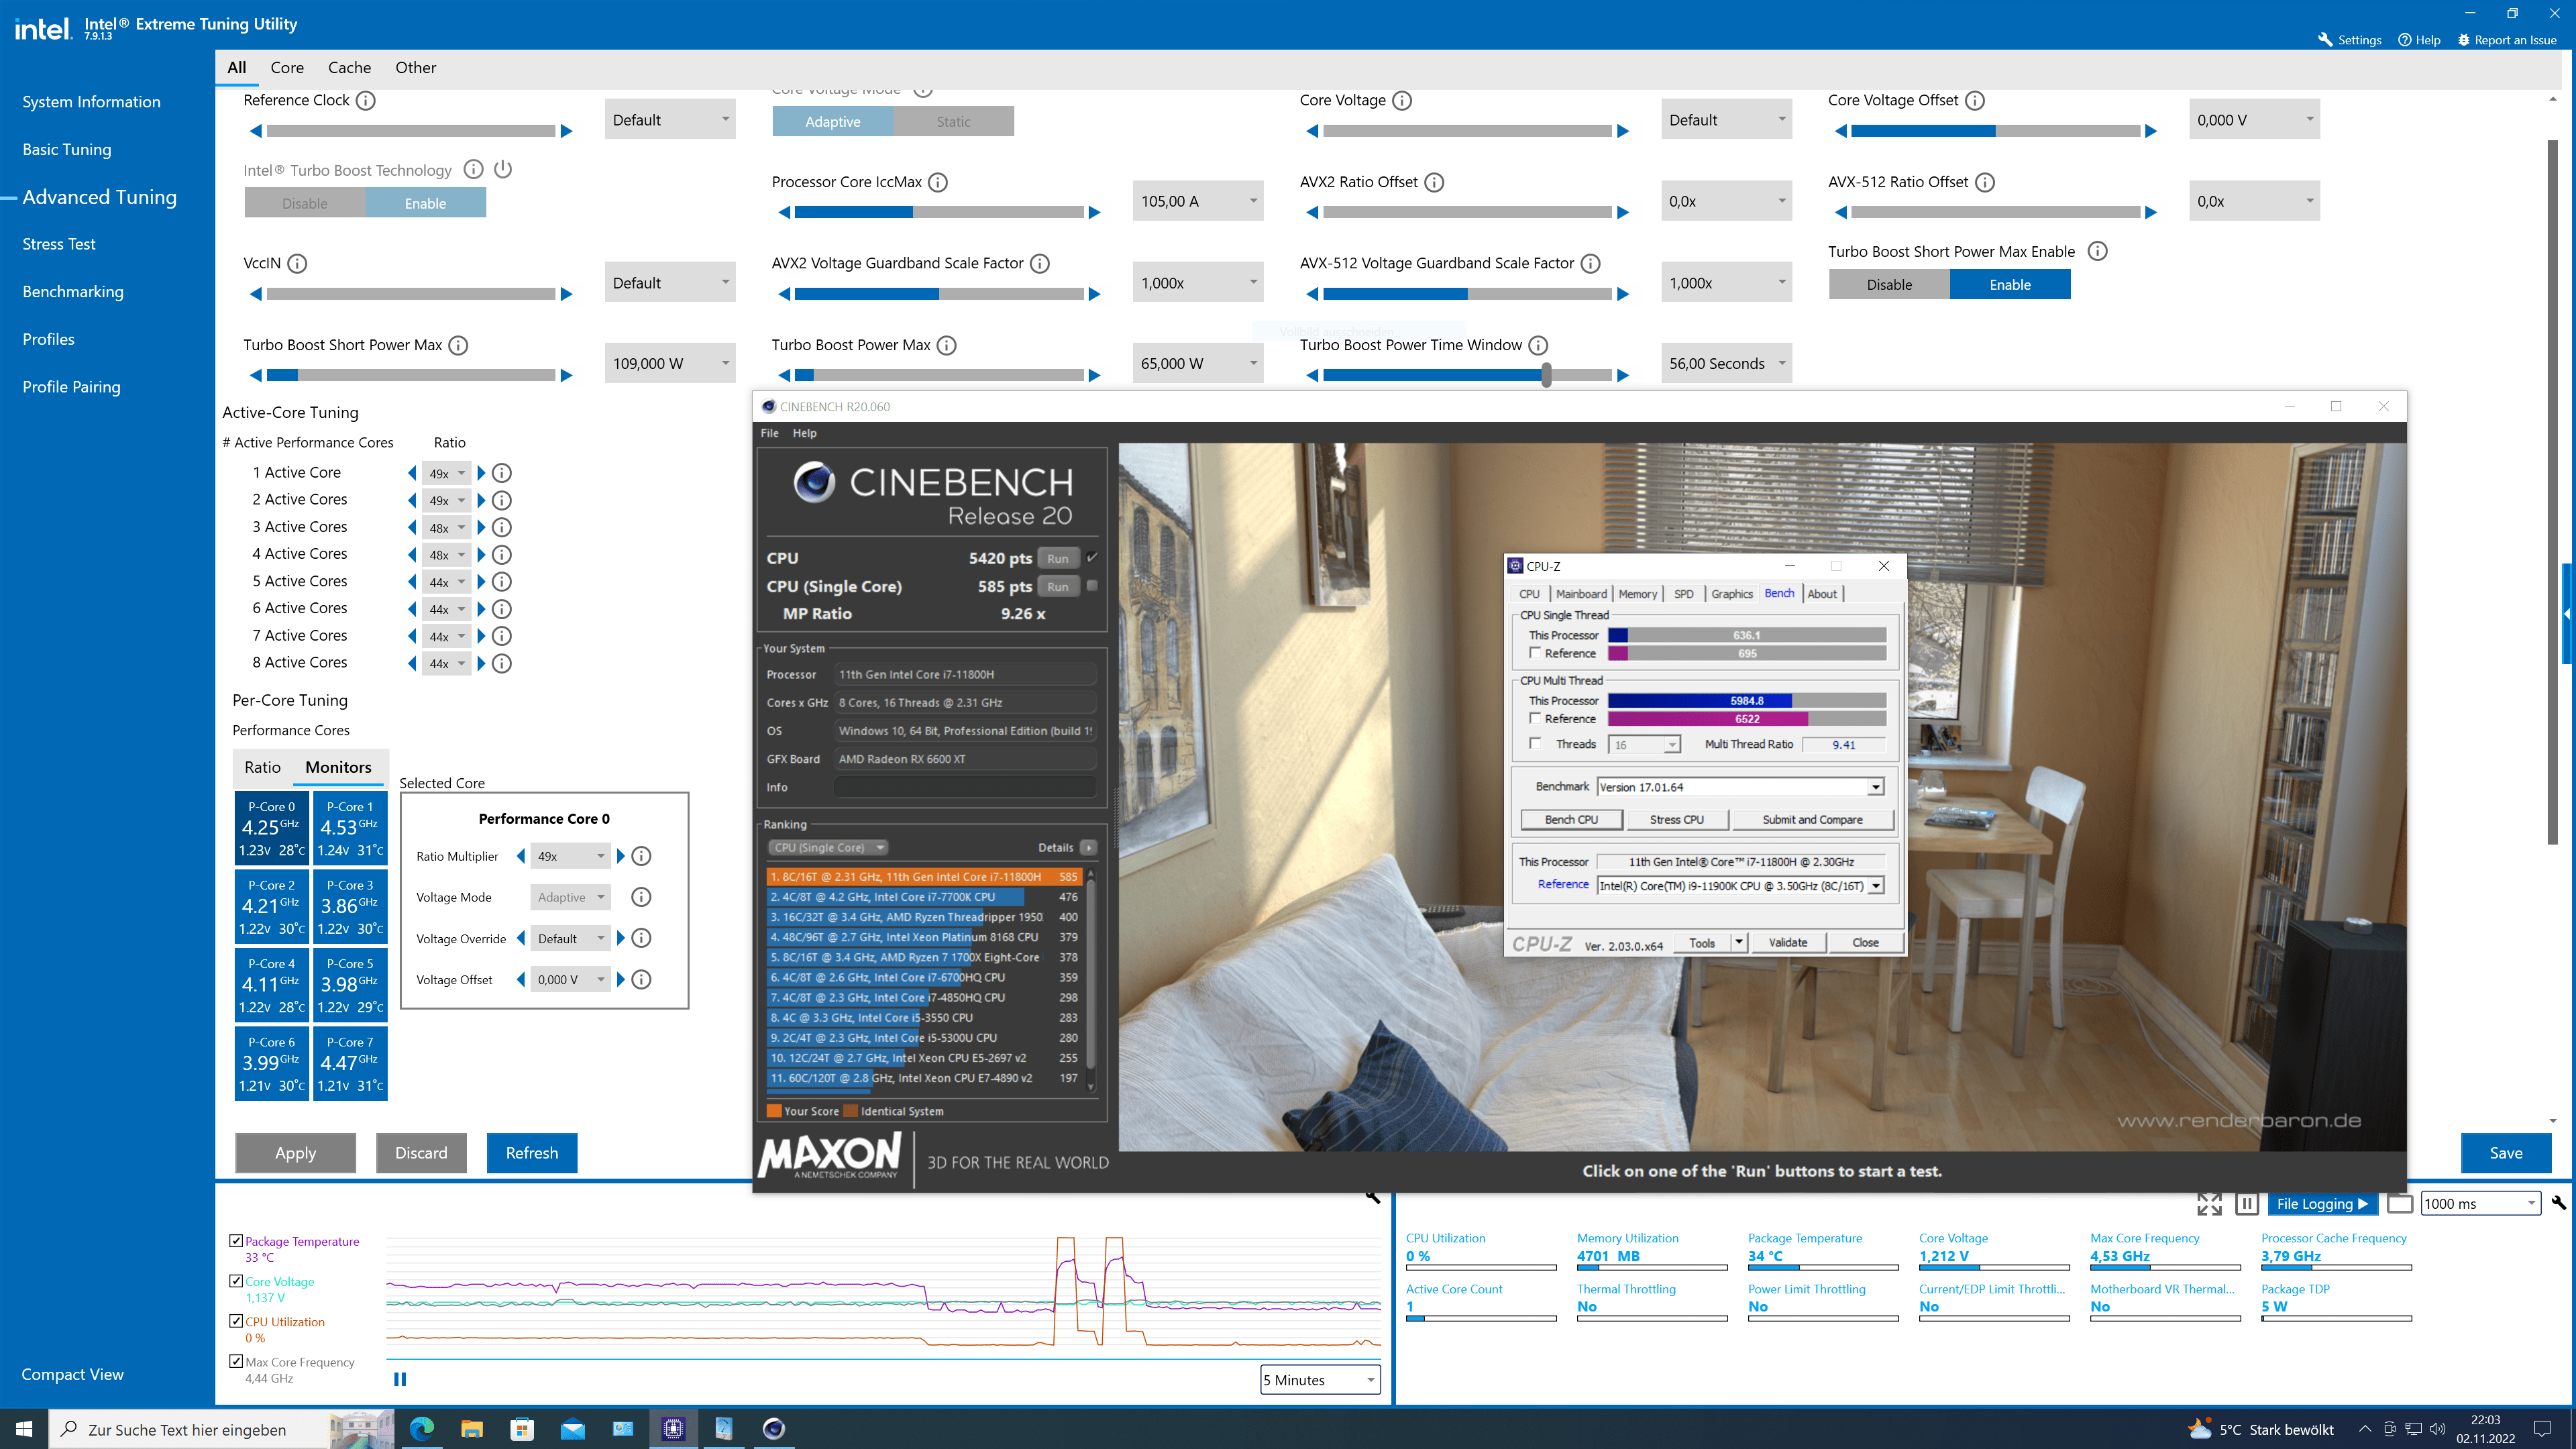Open the 1000 ms sampling interval dropdown
The width and height of the screenshot is (2576, 1449).
tap(2480, 1204)
